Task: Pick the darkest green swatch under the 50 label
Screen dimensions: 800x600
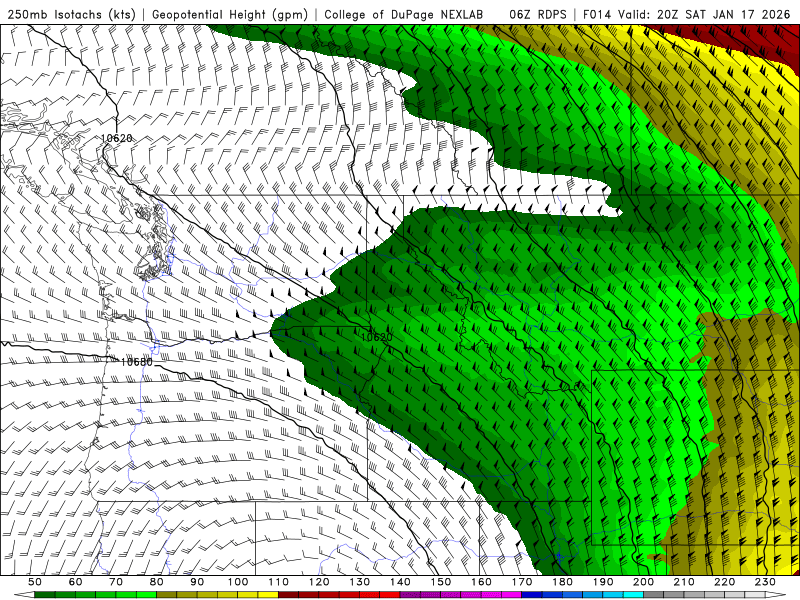Action: 45,595
